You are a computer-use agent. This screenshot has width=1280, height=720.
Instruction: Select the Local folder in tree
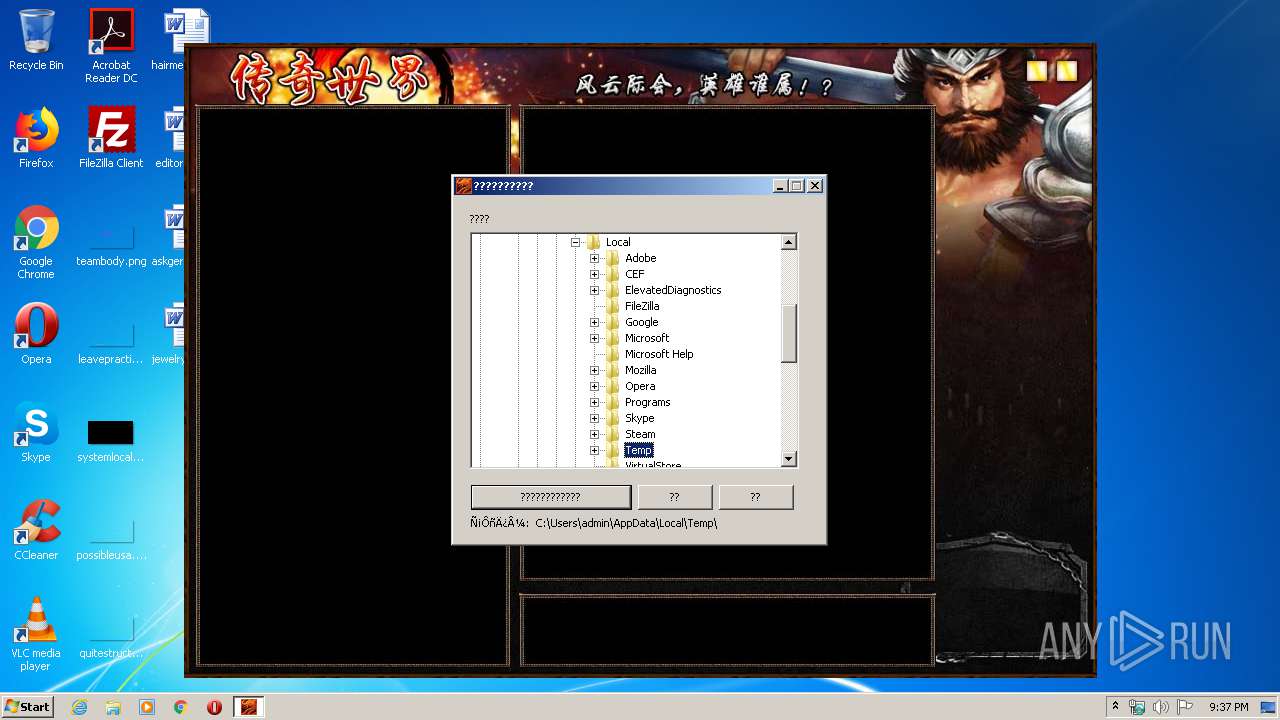(x=618, y=242)
